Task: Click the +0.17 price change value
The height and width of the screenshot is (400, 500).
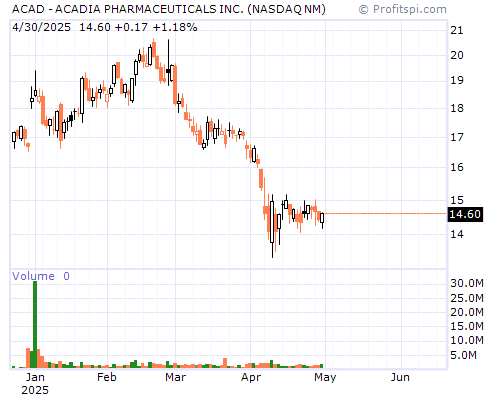Action: (x=131, y=27)
